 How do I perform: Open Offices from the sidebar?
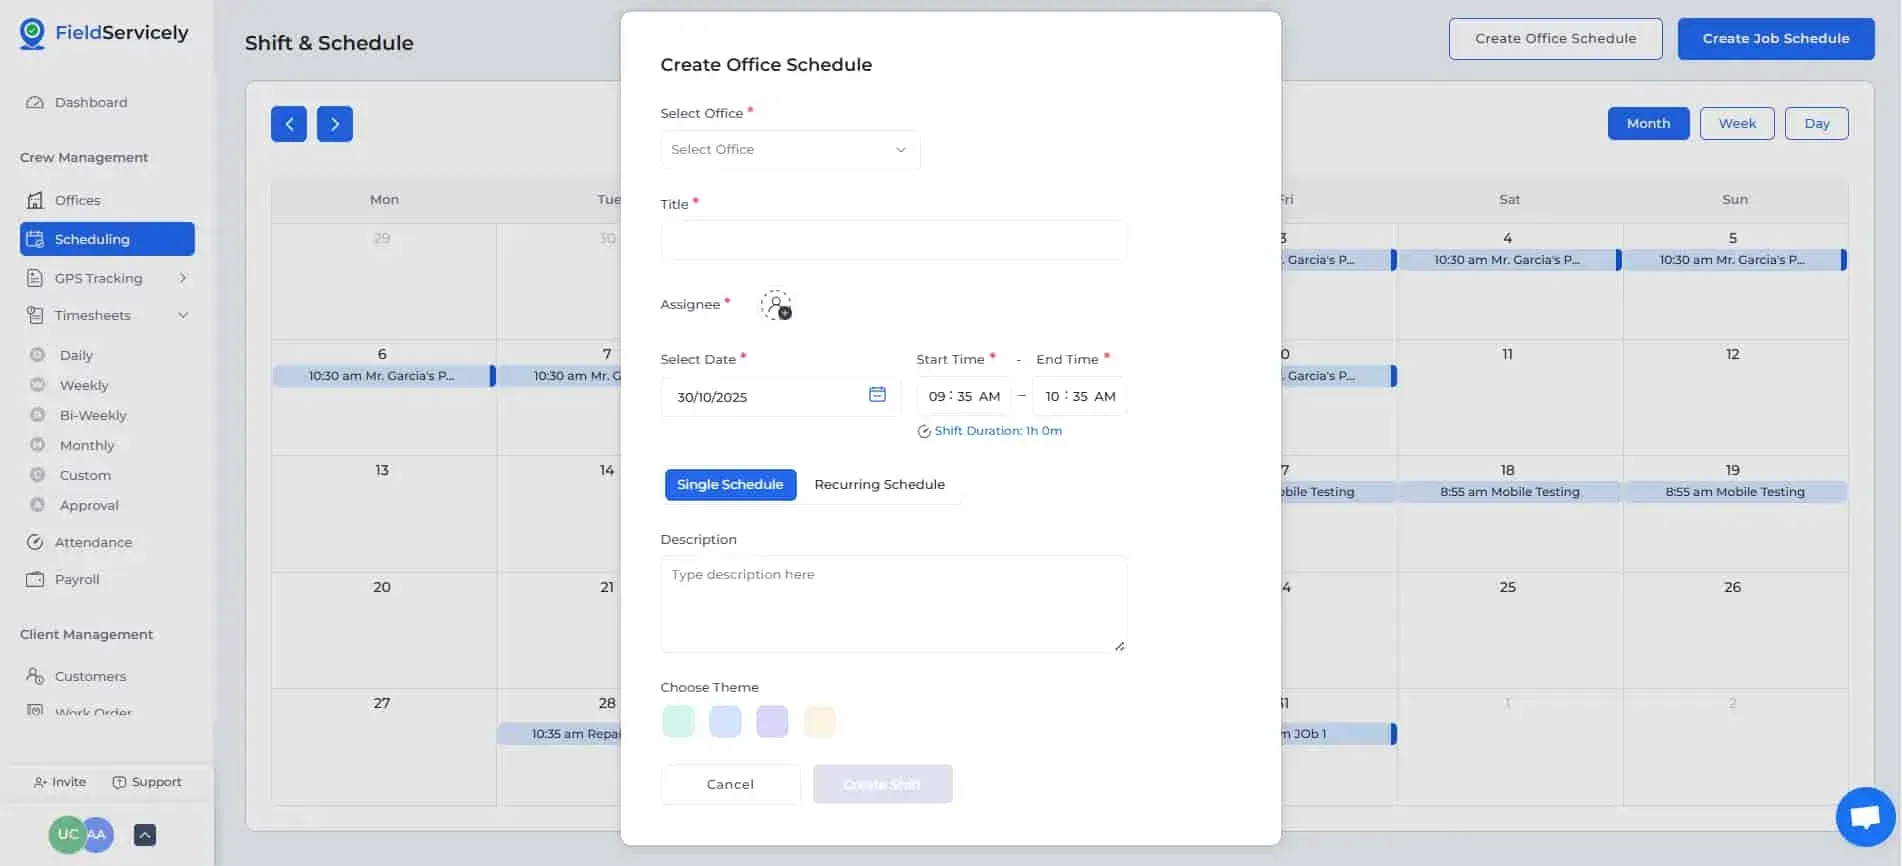tap(77, 200)
